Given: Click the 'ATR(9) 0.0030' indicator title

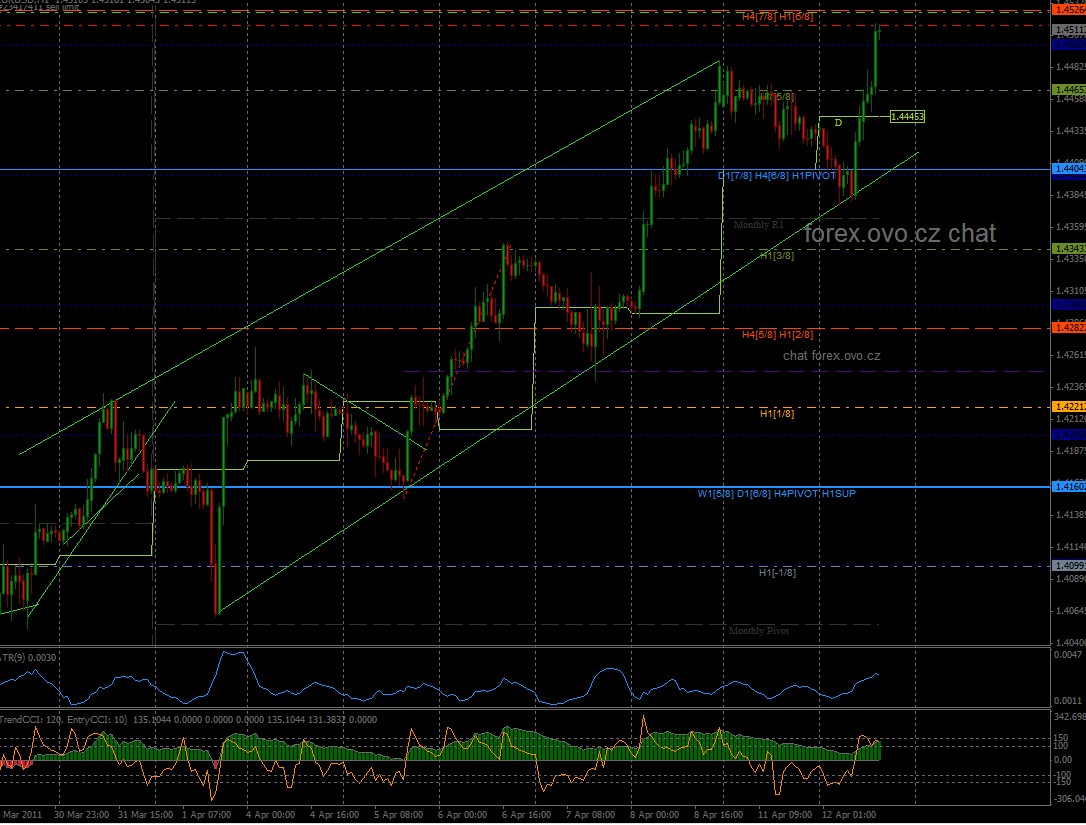Looking at the screenshot, I should (28, 657).
